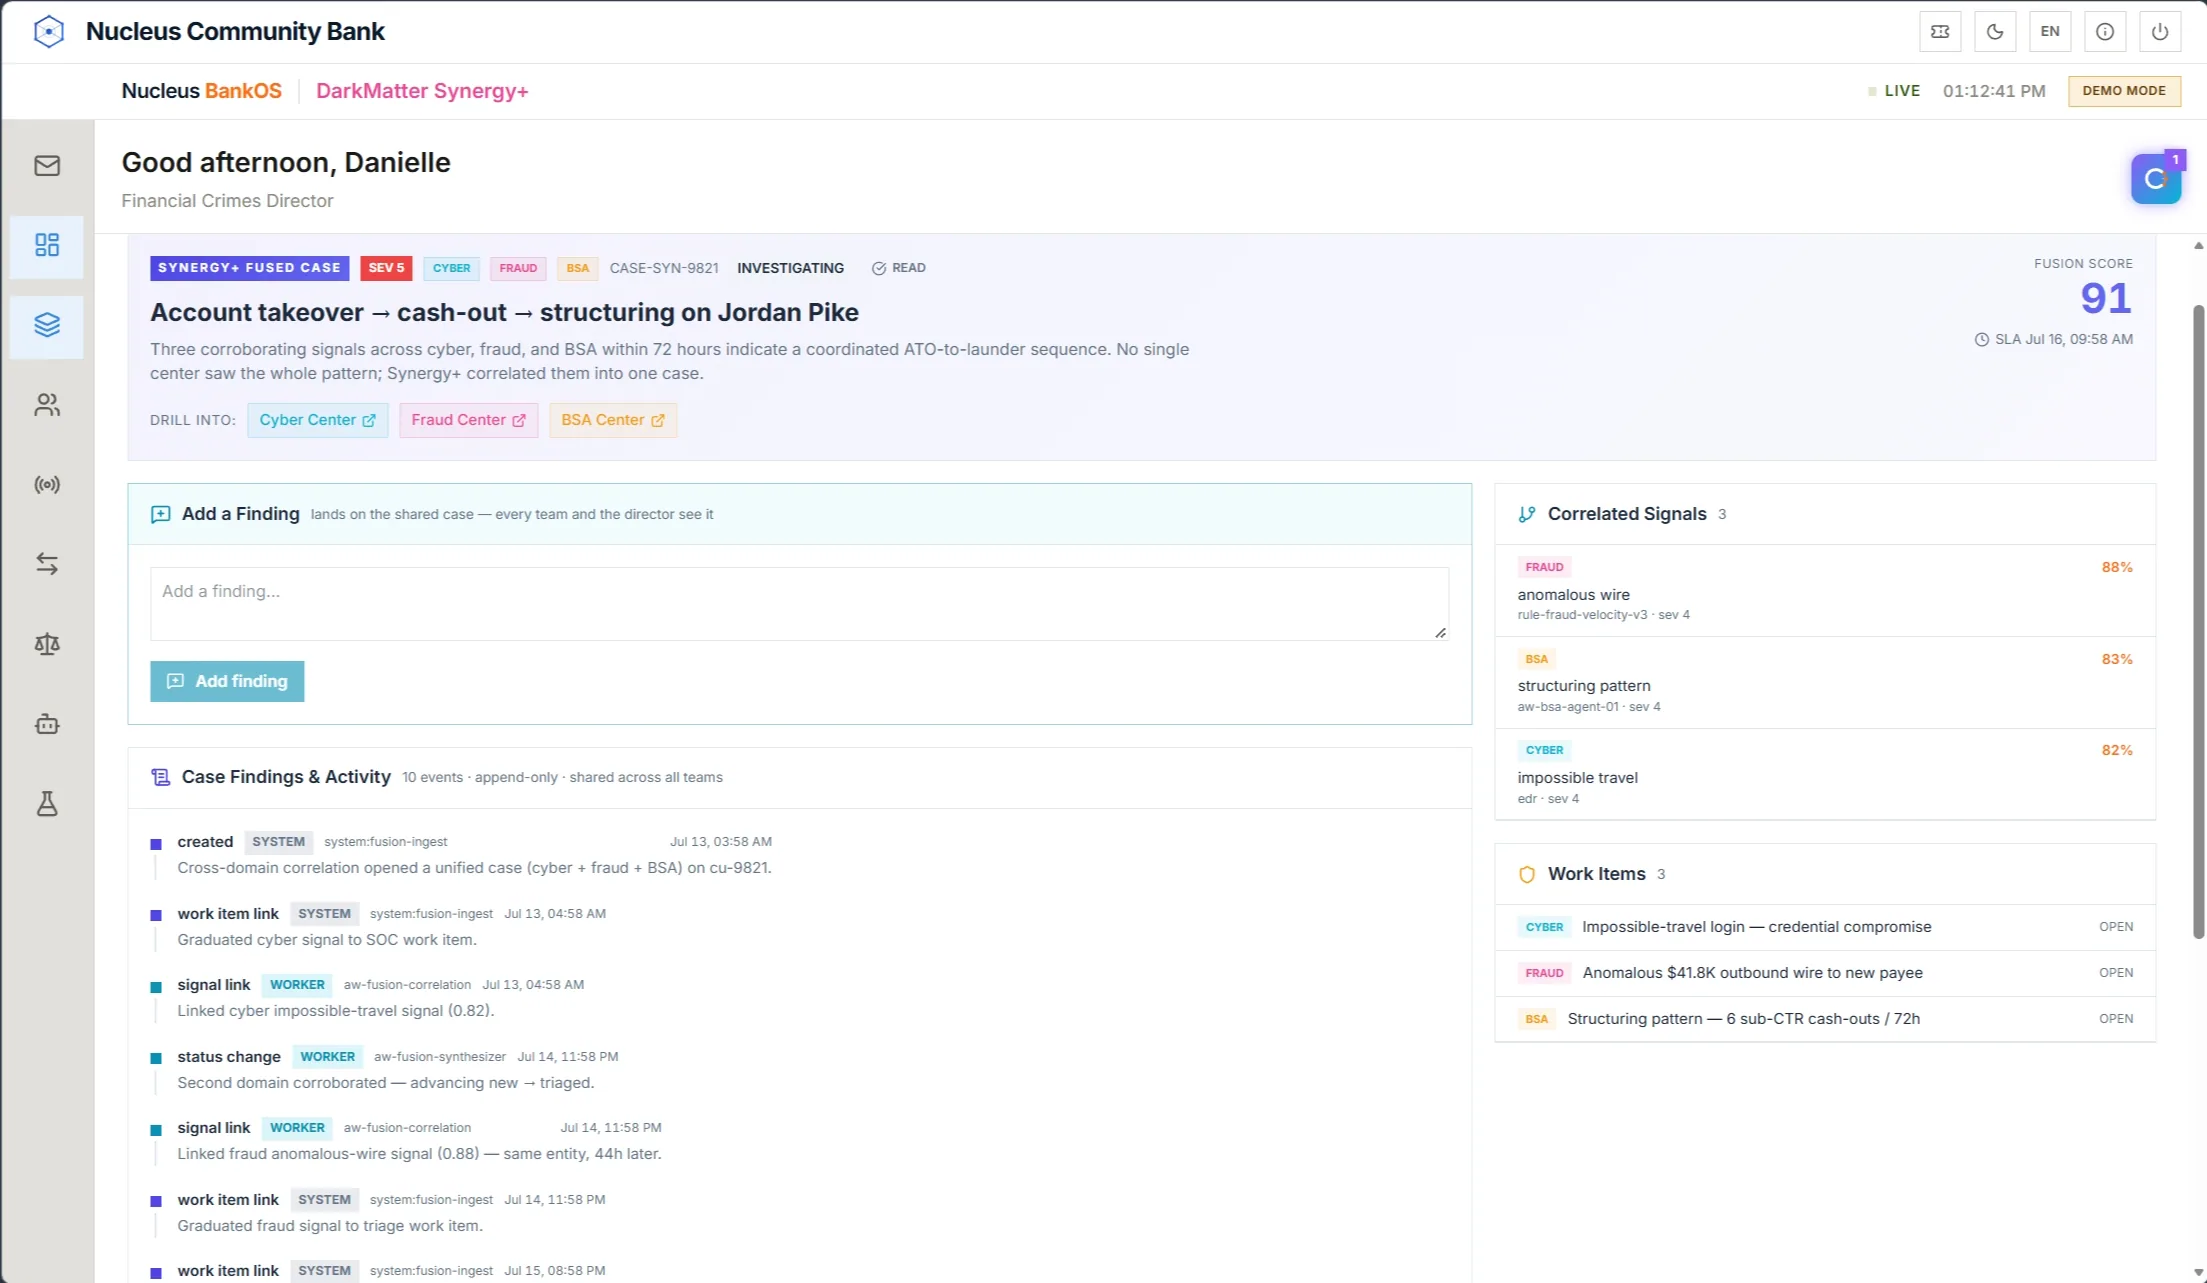The height and width of the screenshot is (1283, 2207).
Task: Switch language with EN button
Action: (x=2050, y=31)
